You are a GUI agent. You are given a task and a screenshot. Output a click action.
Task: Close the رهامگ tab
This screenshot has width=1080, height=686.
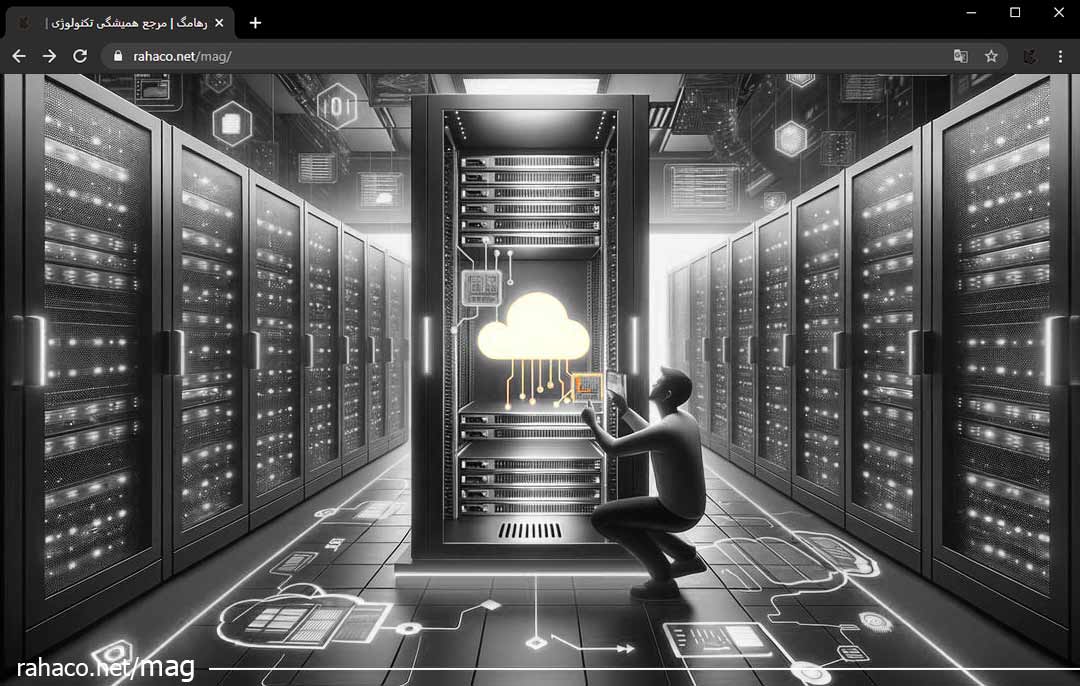point(219,23)
